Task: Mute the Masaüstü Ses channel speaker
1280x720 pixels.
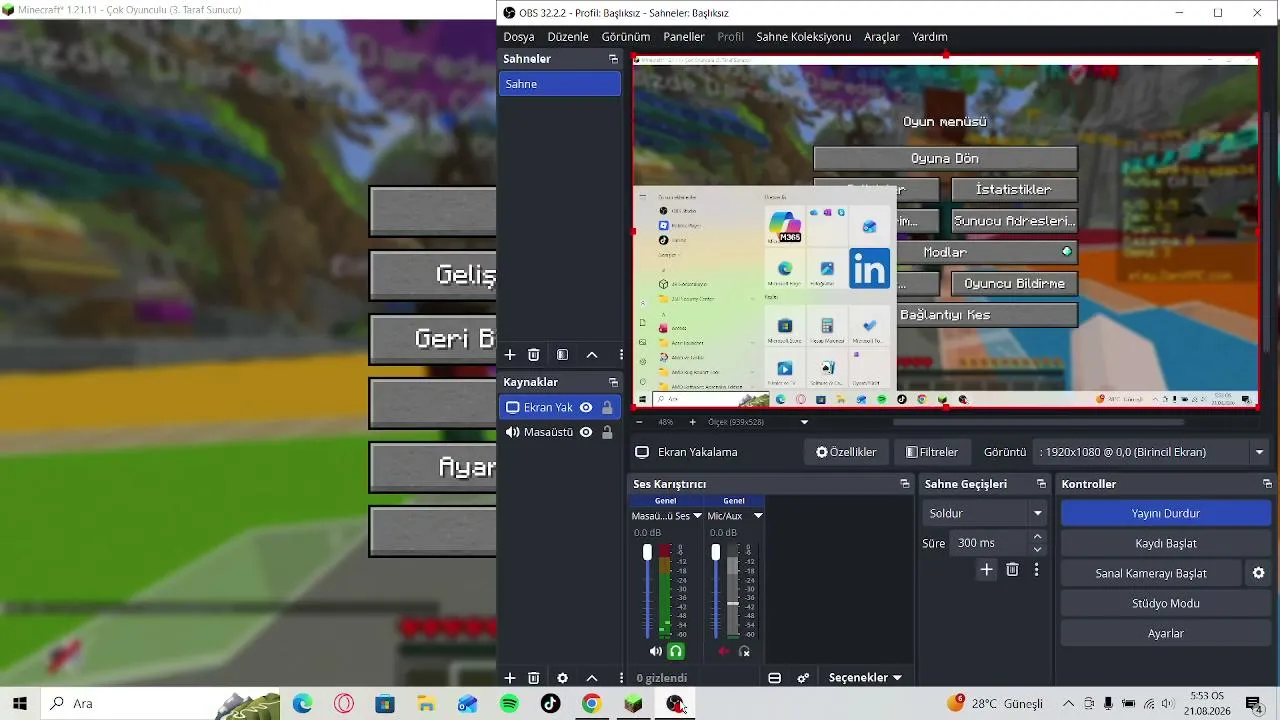Action: pos(655,652)
